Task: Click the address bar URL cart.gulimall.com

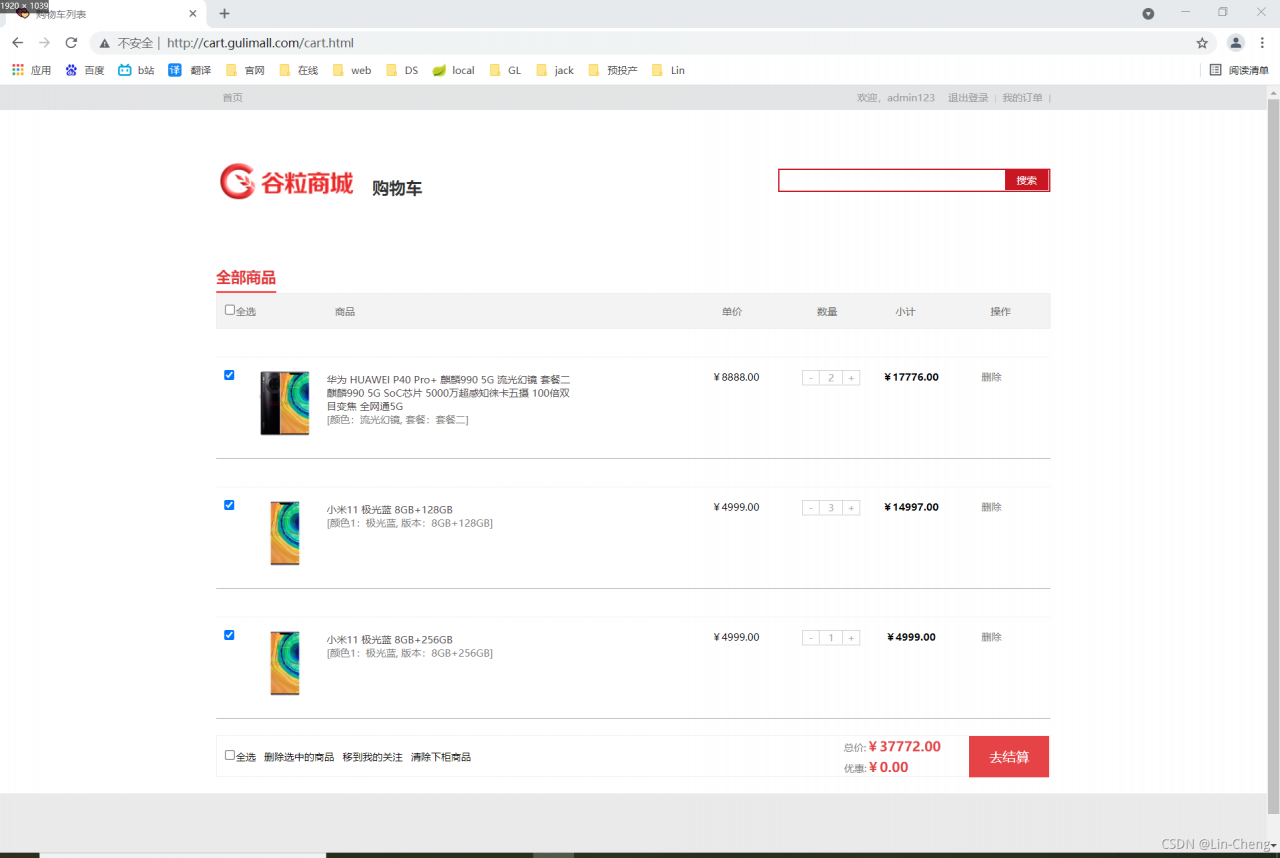Action: [260, 43]
